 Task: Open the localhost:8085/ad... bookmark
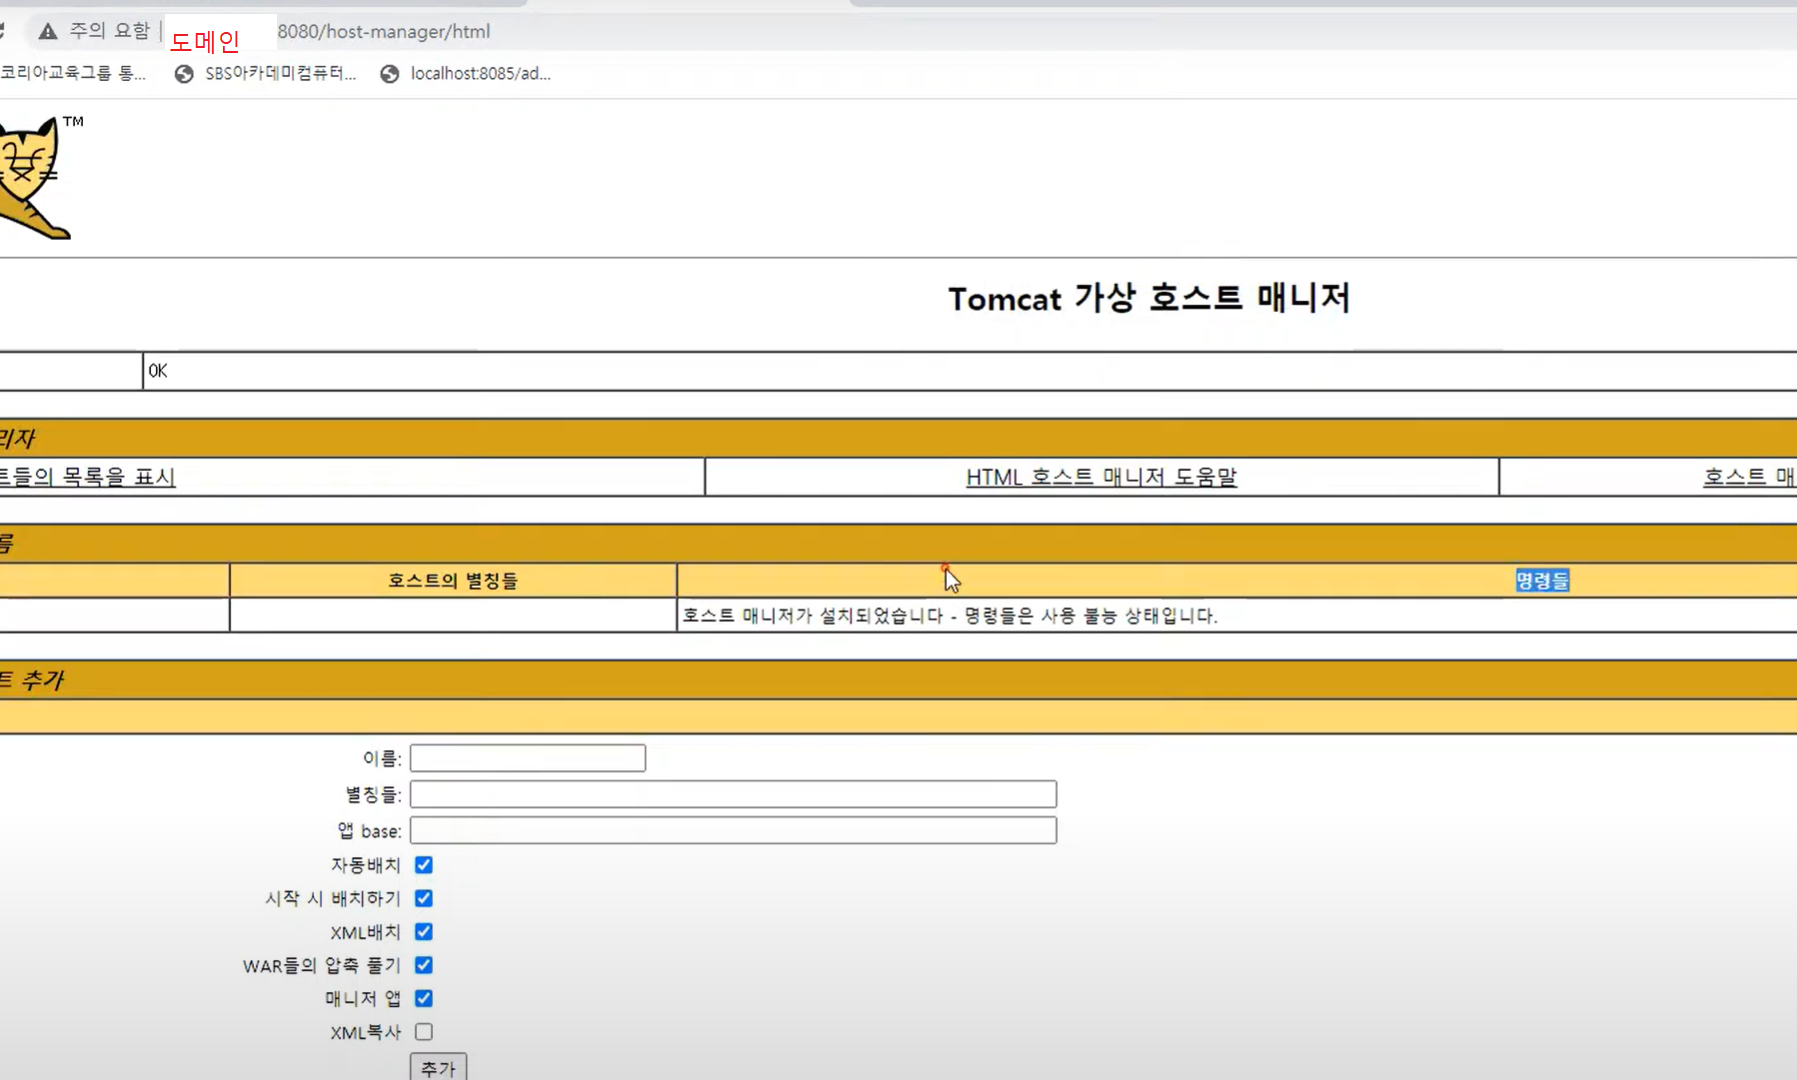coord(466,74)
